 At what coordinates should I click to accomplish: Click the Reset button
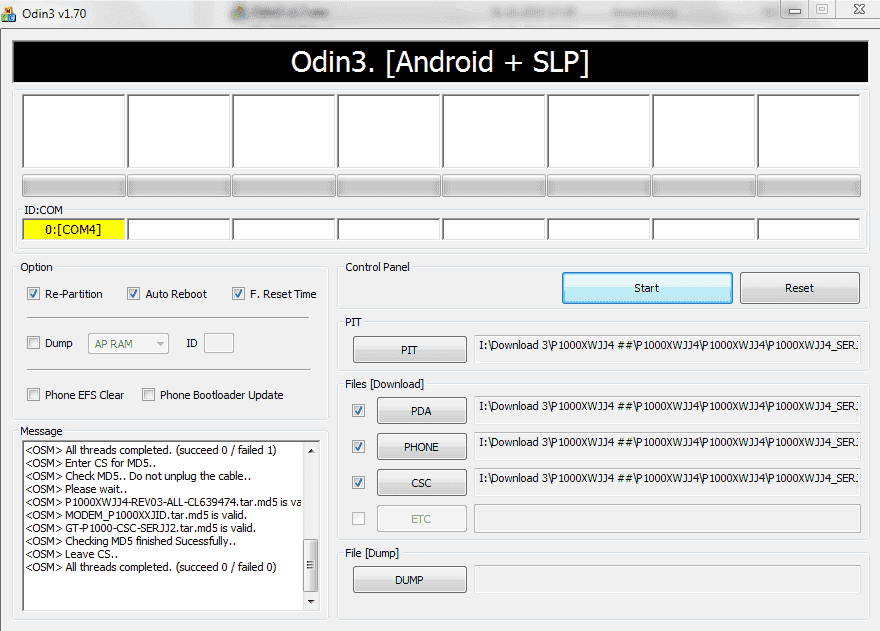(800, 288)
